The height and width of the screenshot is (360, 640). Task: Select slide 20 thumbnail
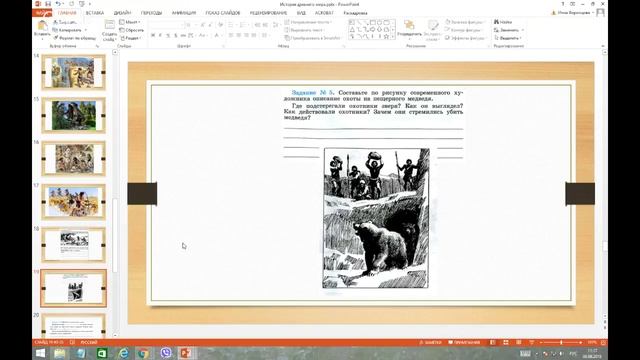pyautogui.click(x=73, y=325)
